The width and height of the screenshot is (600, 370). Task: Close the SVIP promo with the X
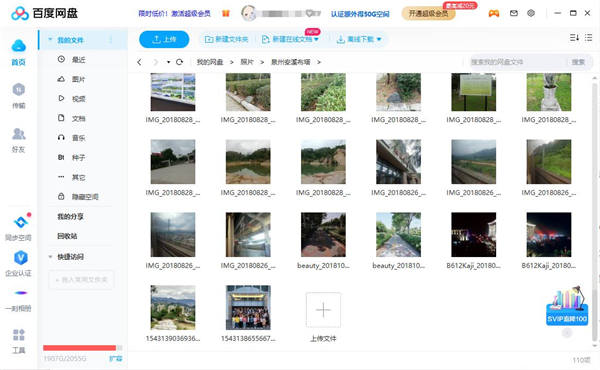pos(567,333)
